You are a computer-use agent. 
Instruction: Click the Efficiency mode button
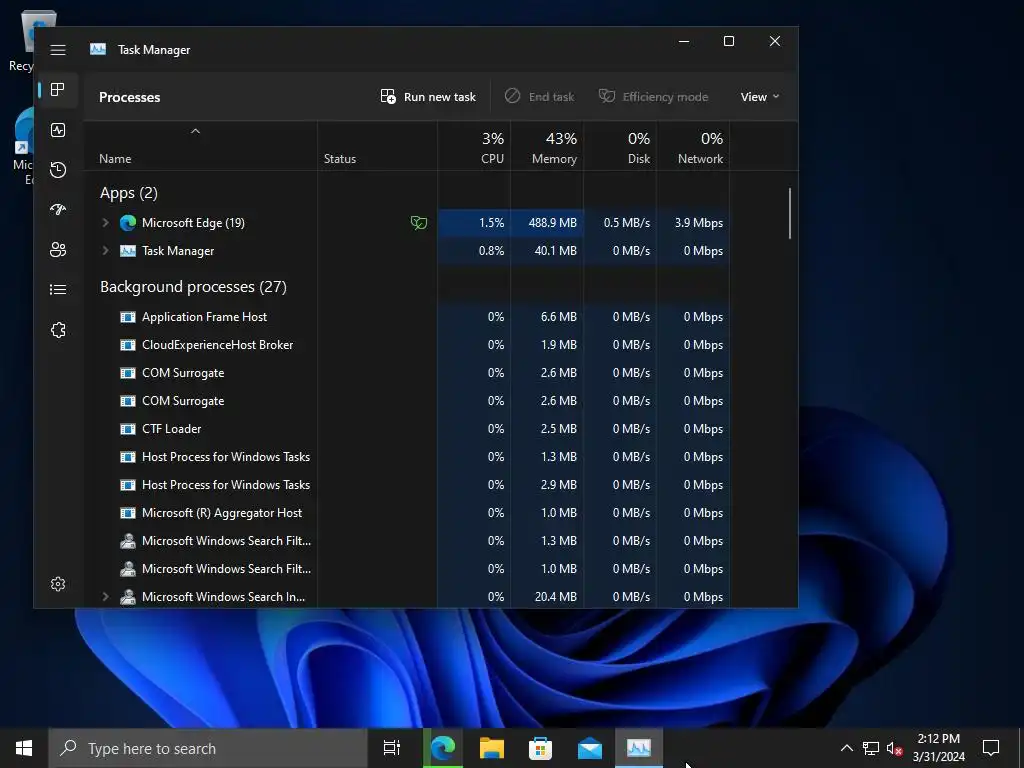[654, 97]
